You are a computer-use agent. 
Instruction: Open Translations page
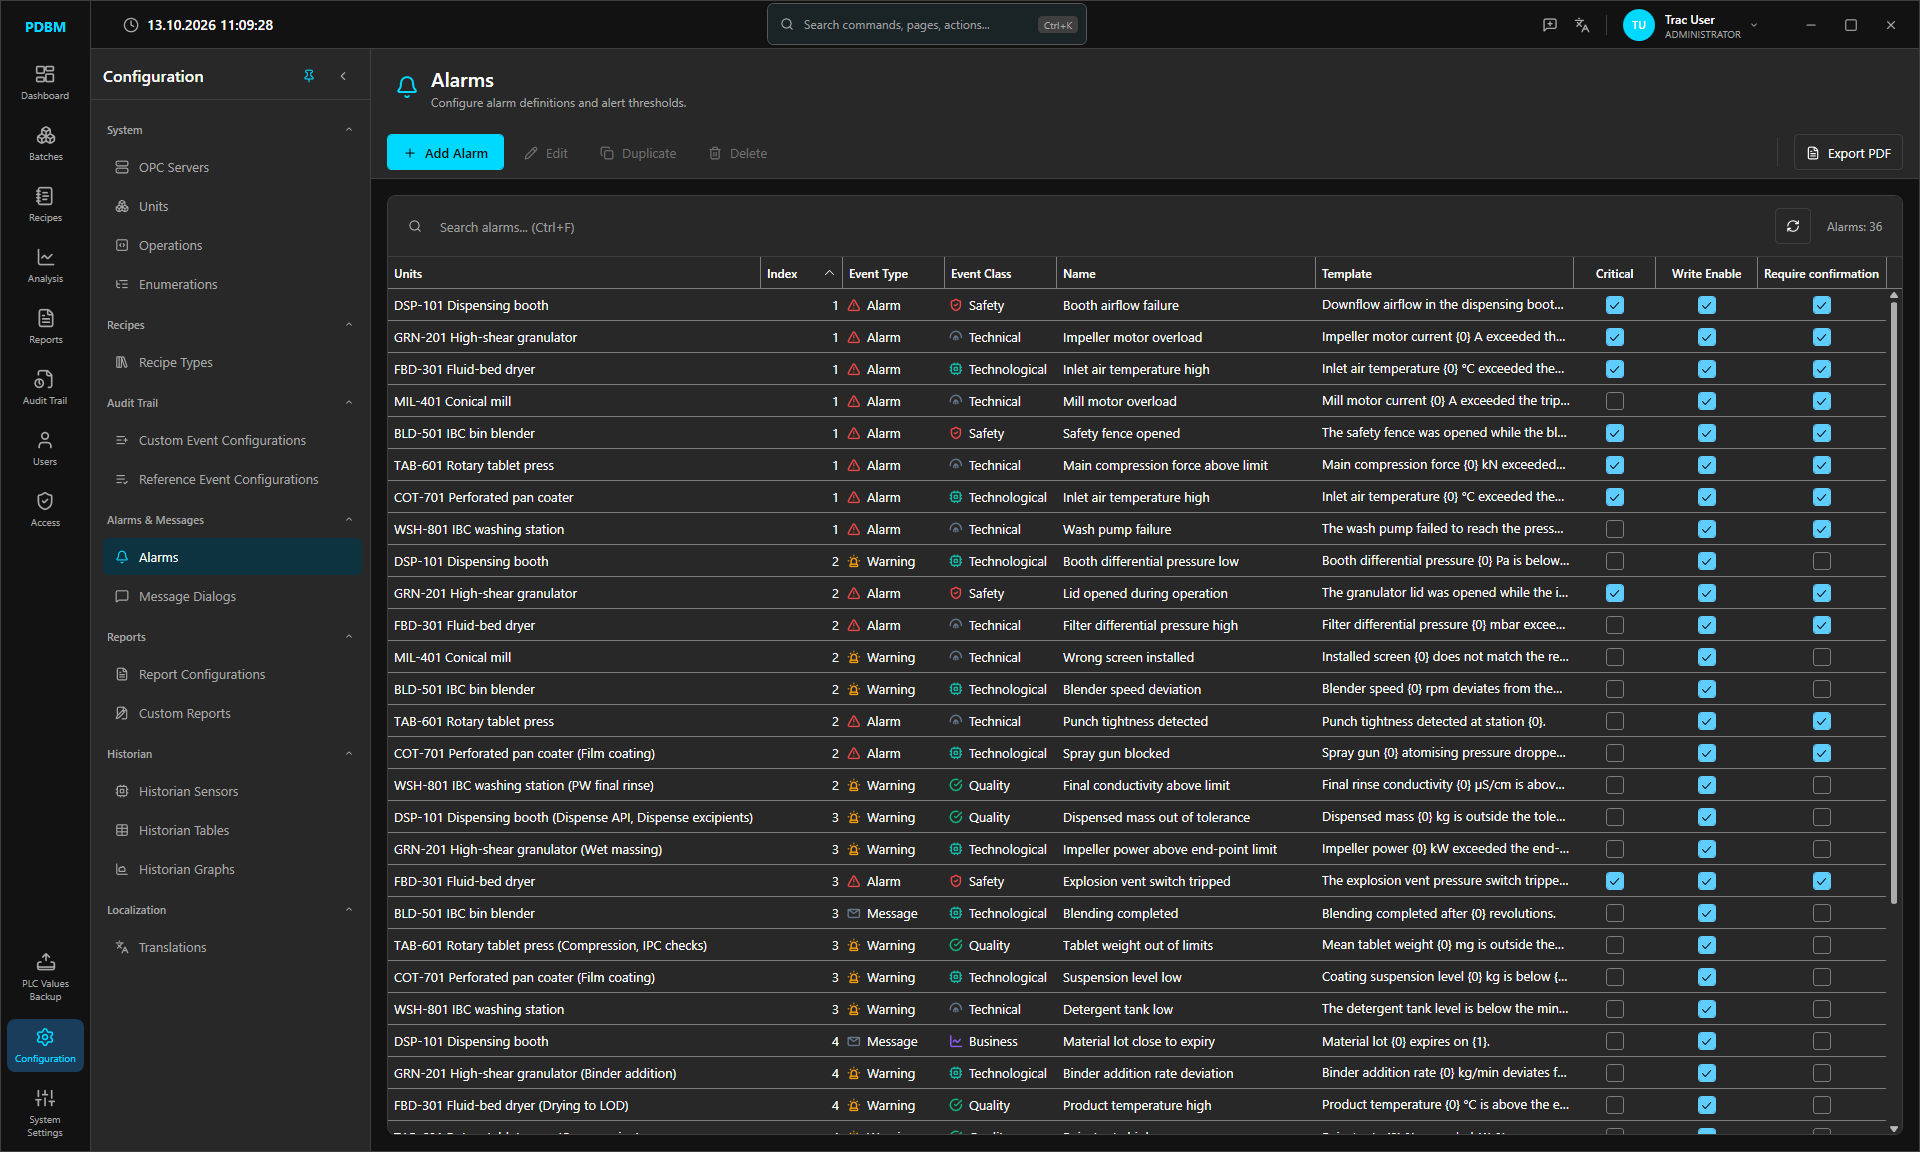click(x=232, y=947)
